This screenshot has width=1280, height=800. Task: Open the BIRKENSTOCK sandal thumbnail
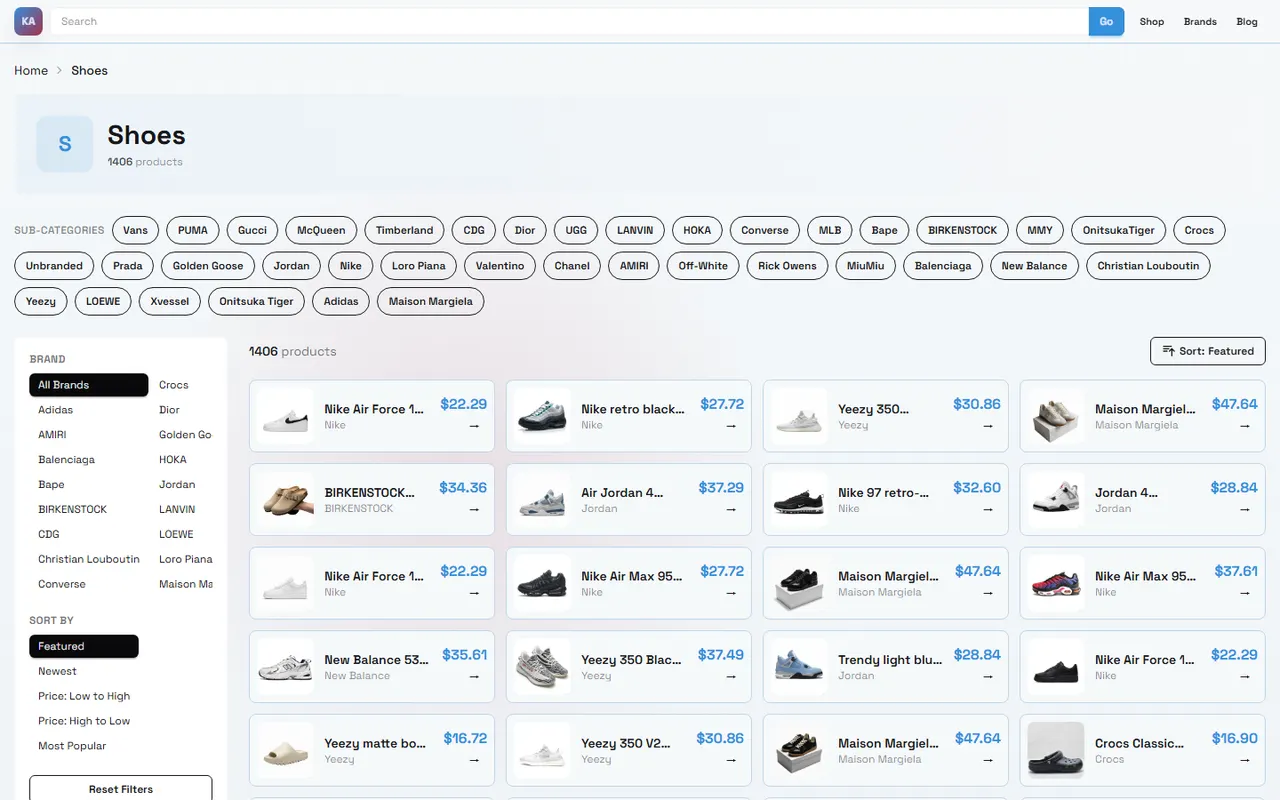pos(285,499)
